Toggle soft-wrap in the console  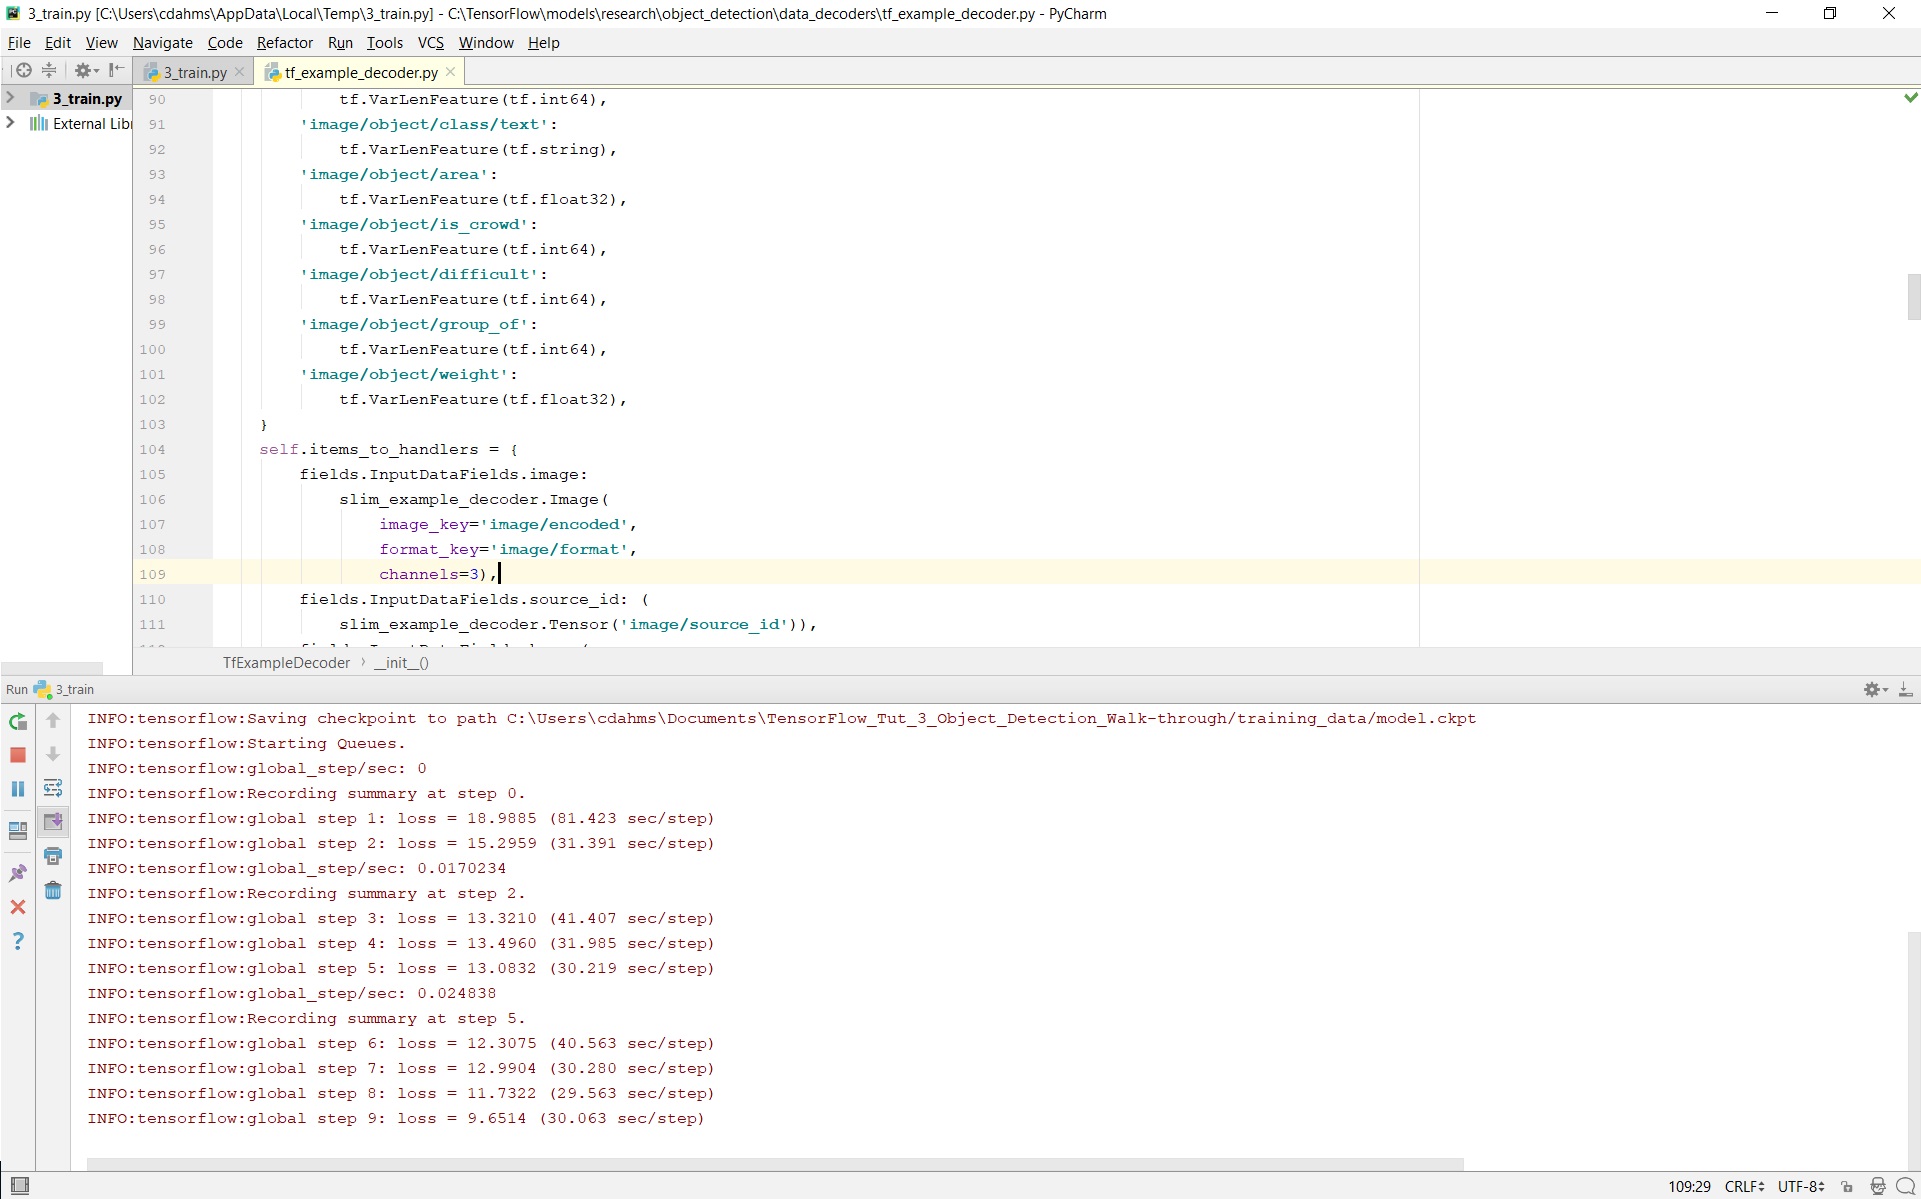pyautogui.click(x=53, y=788)
